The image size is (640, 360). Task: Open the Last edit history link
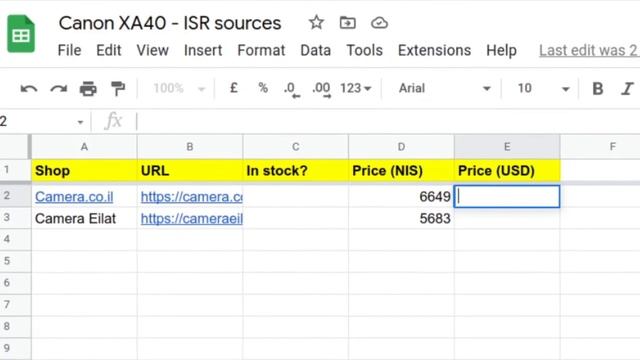[589, 50]
